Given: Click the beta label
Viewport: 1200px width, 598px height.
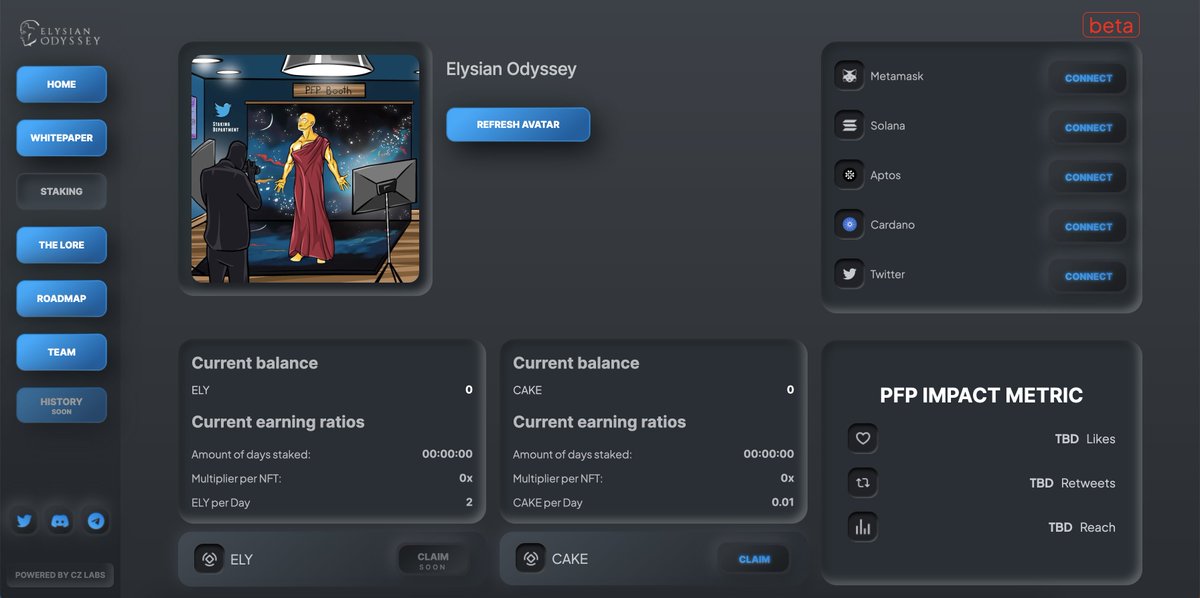Looking at the screenshot, I should point(1111,25).
